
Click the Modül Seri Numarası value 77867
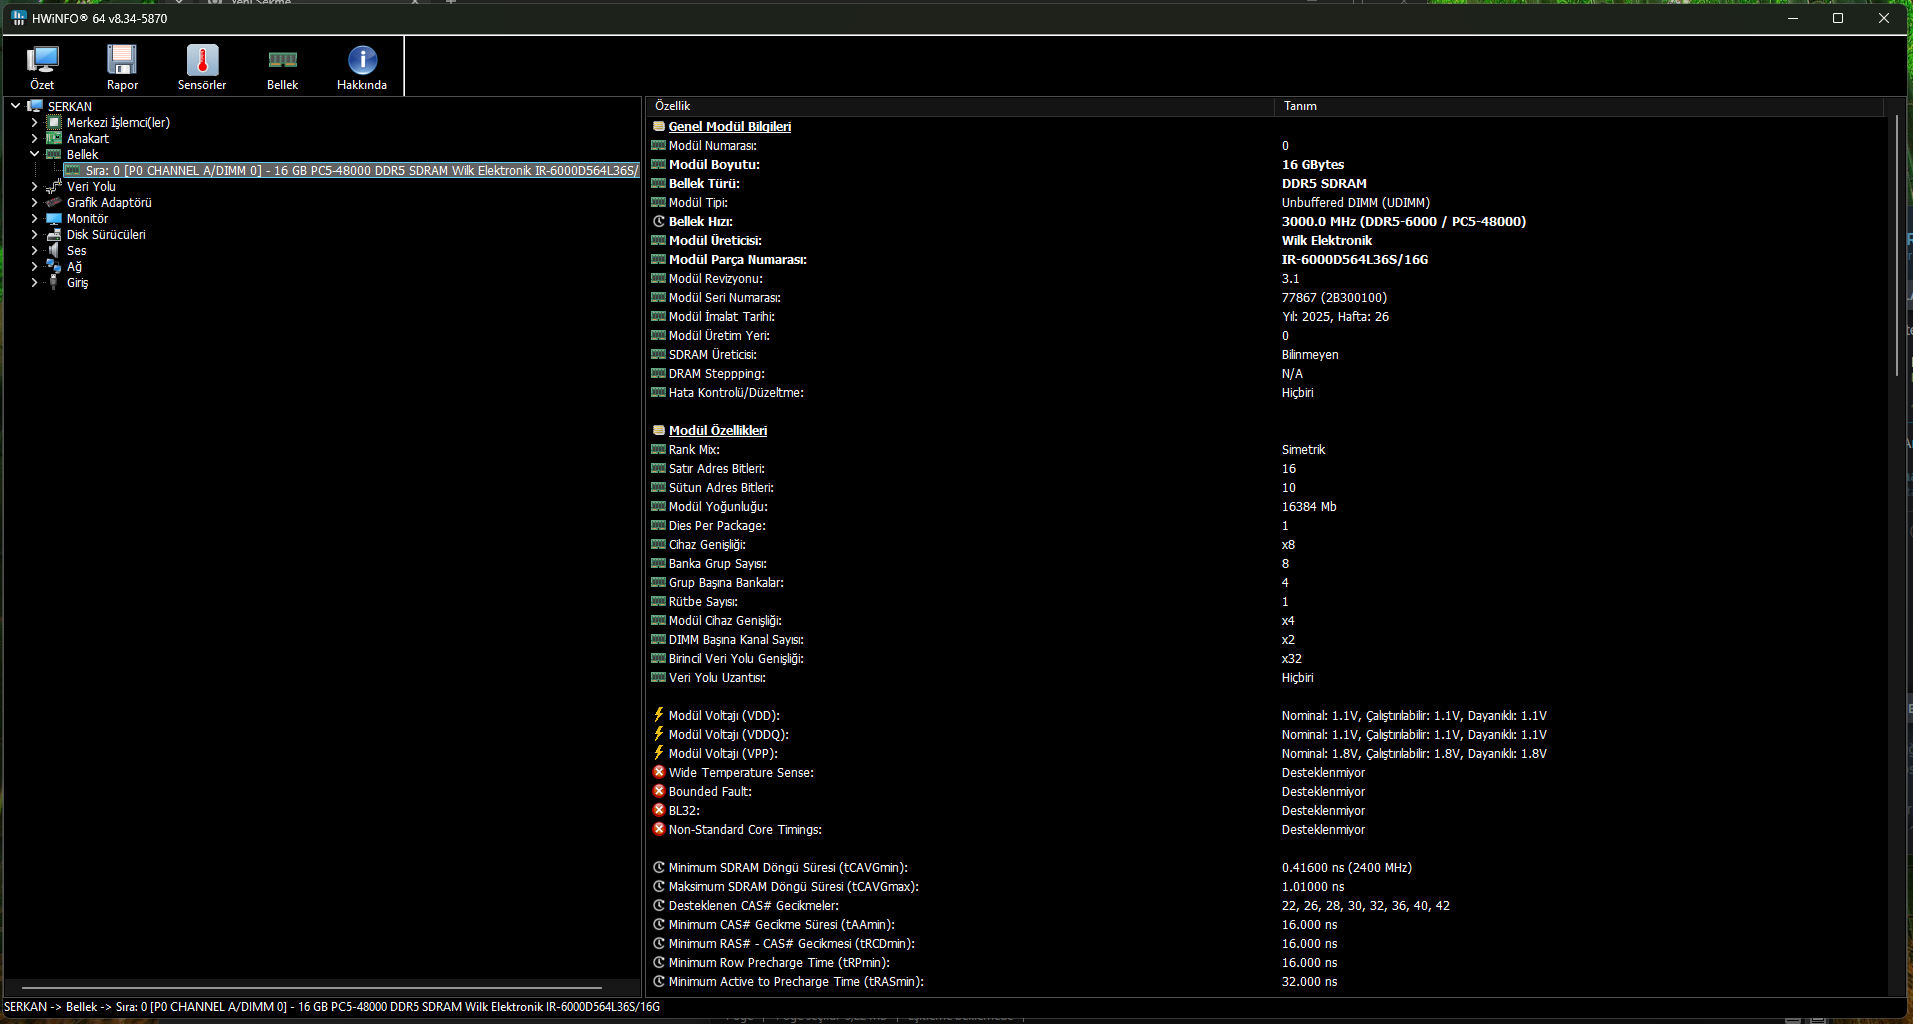pyautogui.click(x=1334, y=297)
